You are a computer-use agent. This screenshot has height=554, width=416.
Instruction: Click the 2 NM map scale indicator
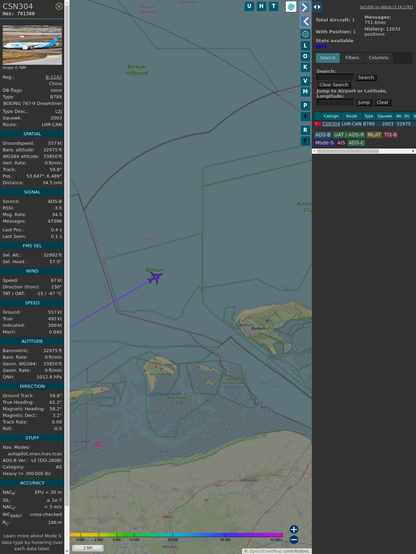88,548
